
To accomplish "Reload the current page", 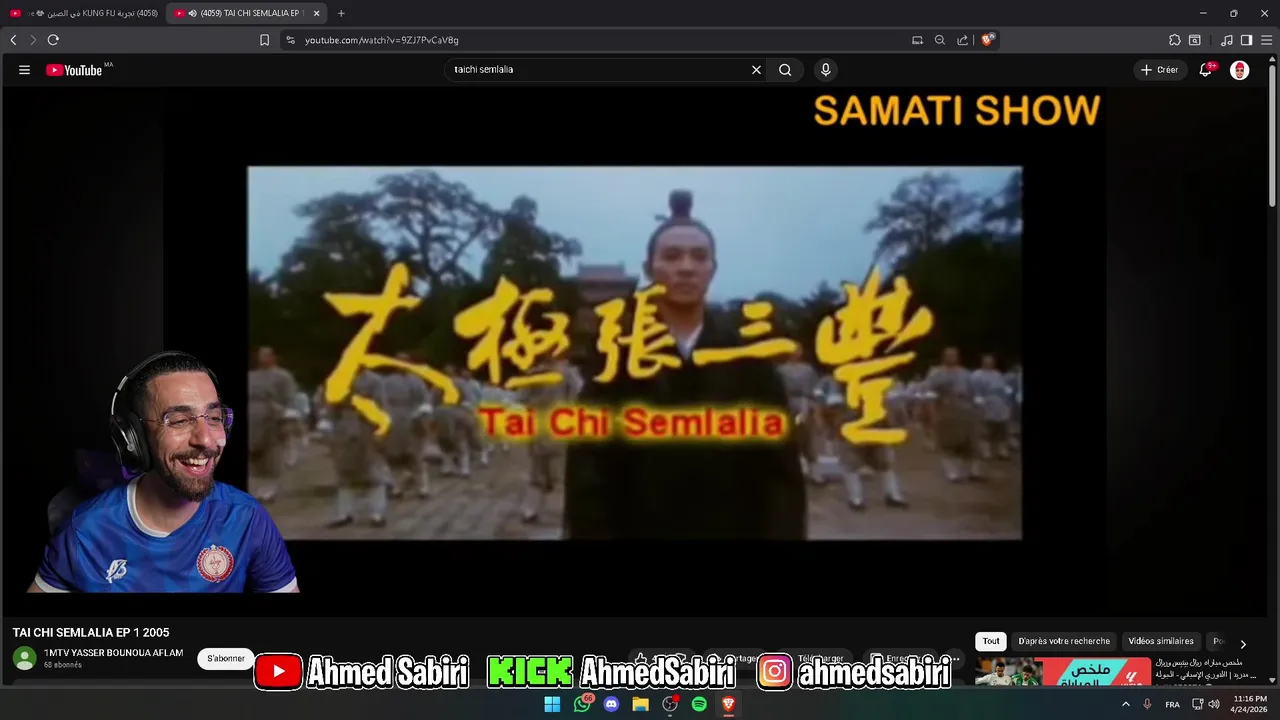I will [x=53, y=40].
